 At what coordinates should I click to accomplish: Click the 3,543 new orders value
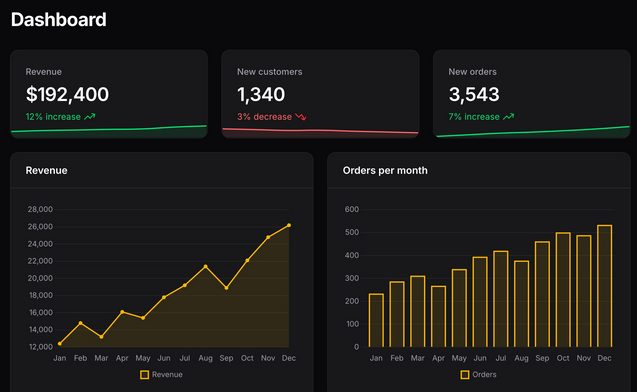[474, 94]
